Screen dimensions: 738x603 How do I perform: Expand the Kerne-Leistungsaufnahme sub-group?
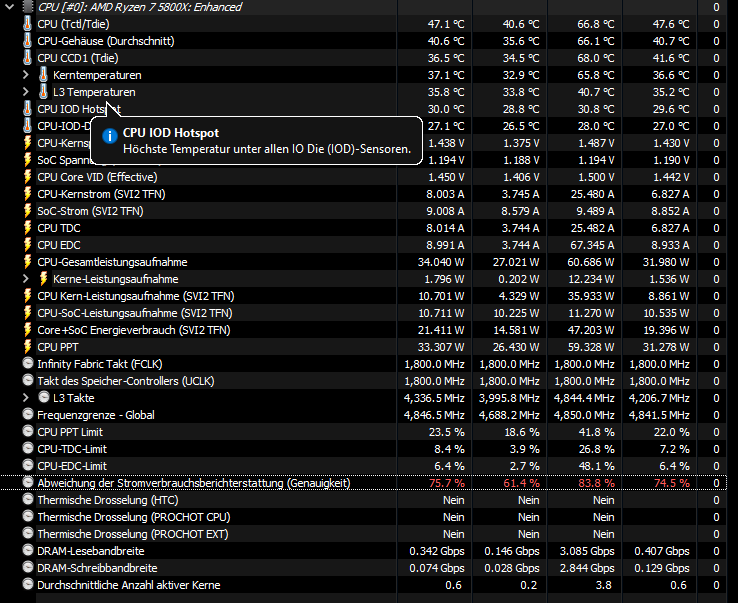click(x=26, y=279)
